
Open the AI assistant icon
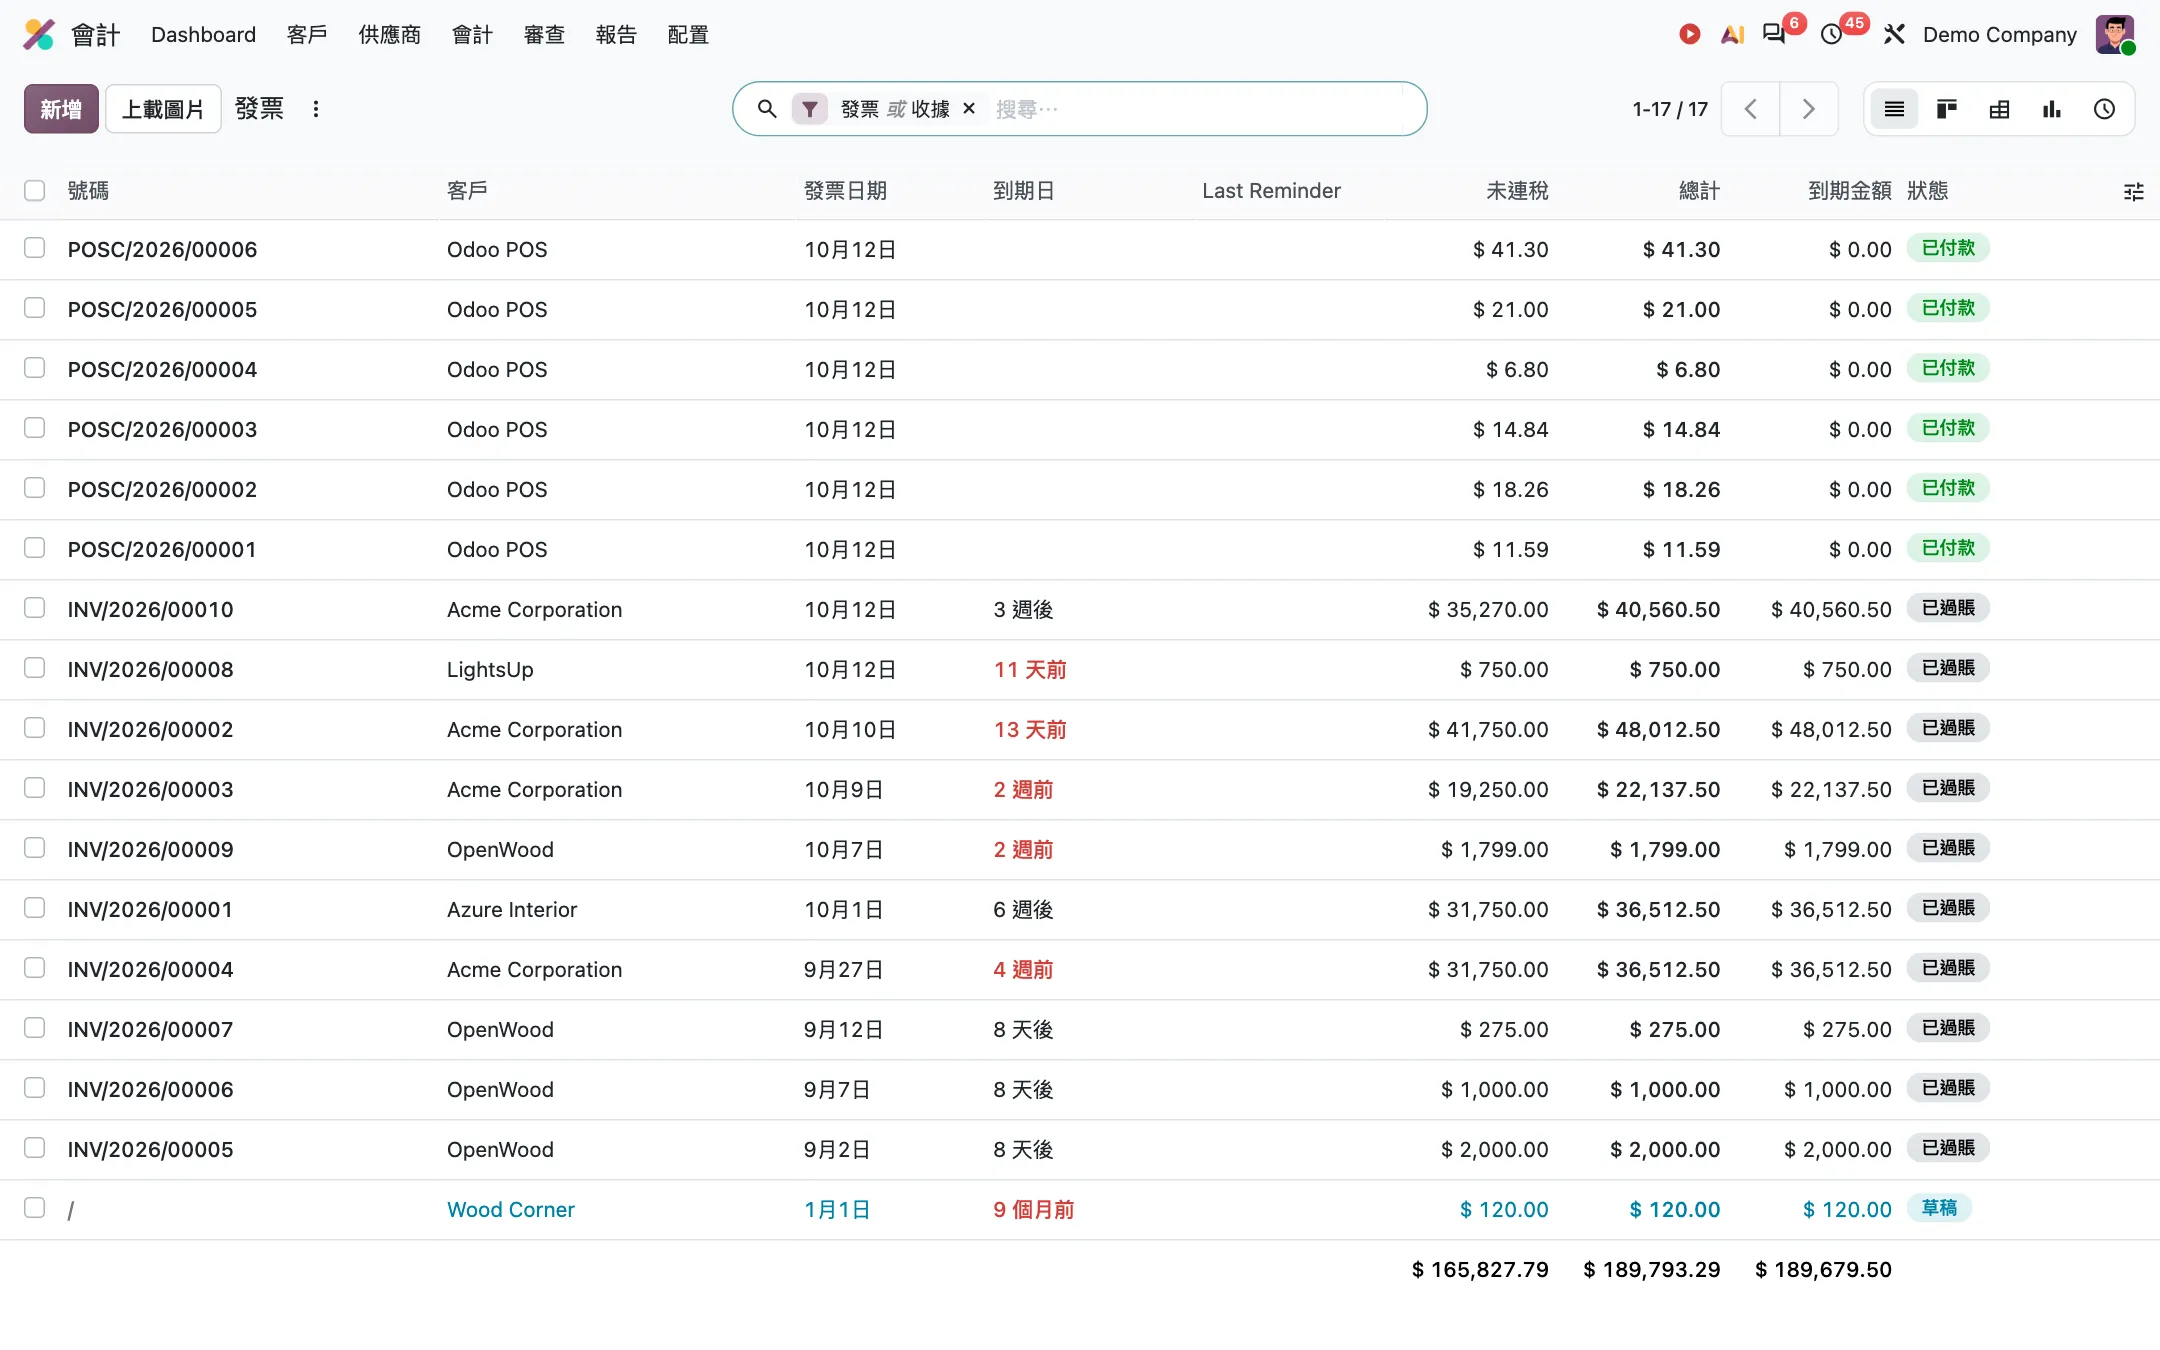(x=1732, y=35)
